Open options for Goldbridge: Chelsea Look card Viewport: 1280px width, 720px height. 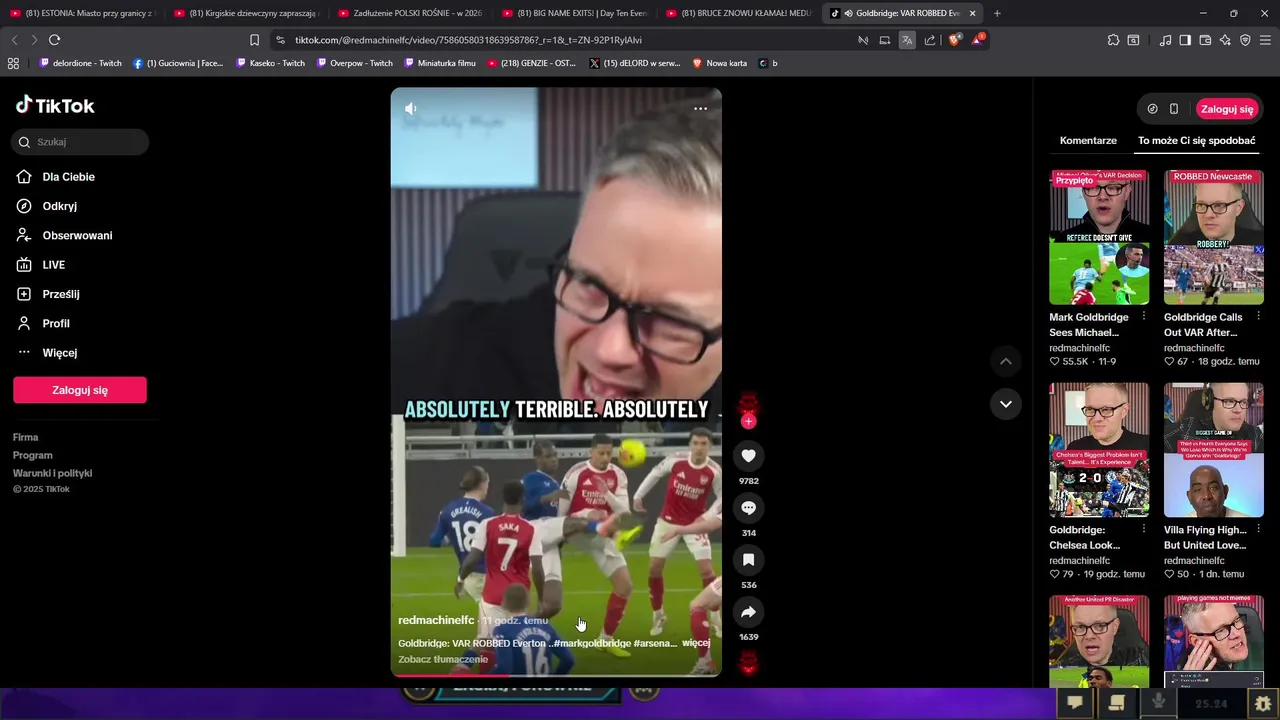[1144, 529]
